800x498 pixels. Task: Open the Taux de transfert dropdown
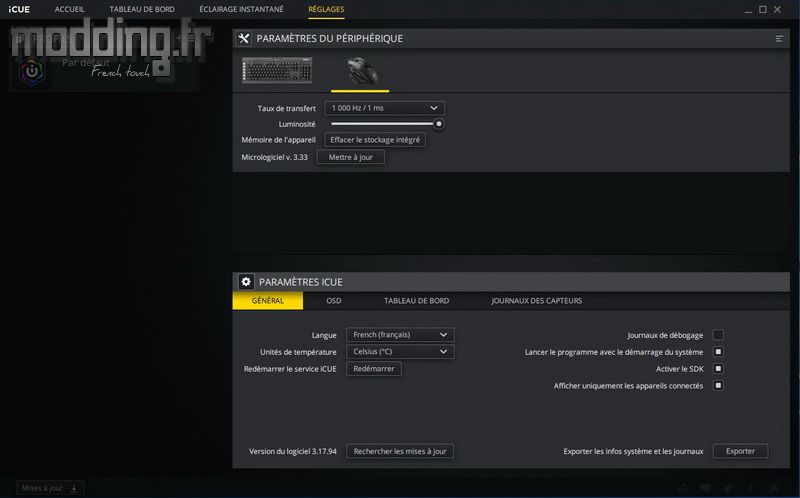pos(384,108)
